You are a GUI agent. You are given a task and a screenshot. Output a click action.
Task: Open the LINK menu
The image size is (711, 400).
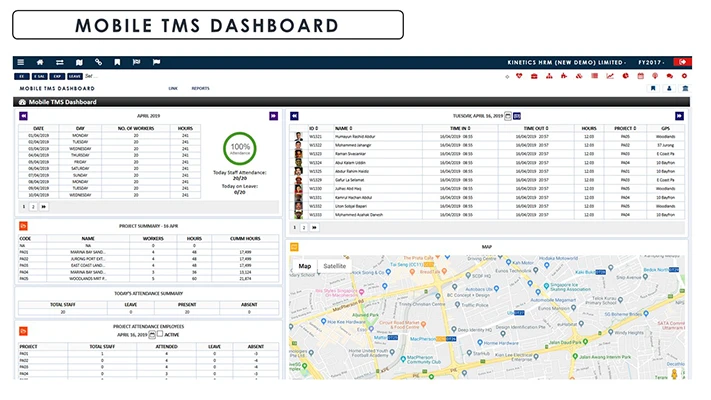pyautogui.click(x=173, y=88)
